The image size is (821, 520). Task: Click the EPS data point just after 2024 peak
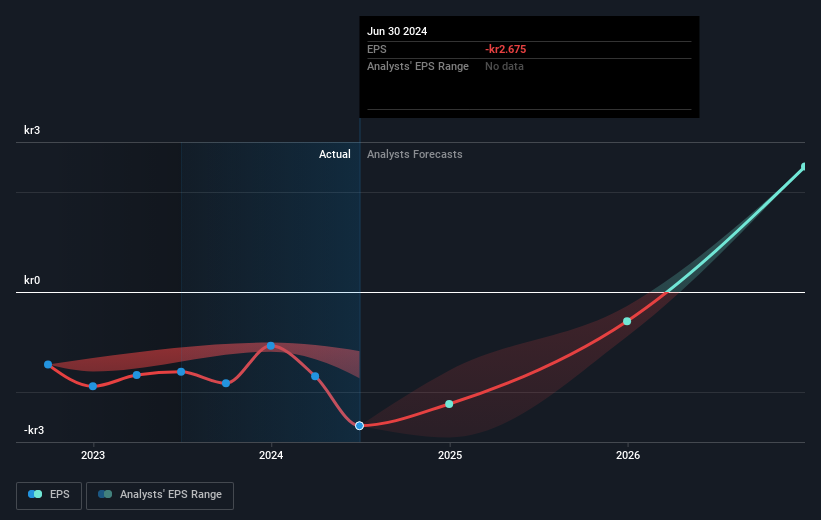[315, 376]
